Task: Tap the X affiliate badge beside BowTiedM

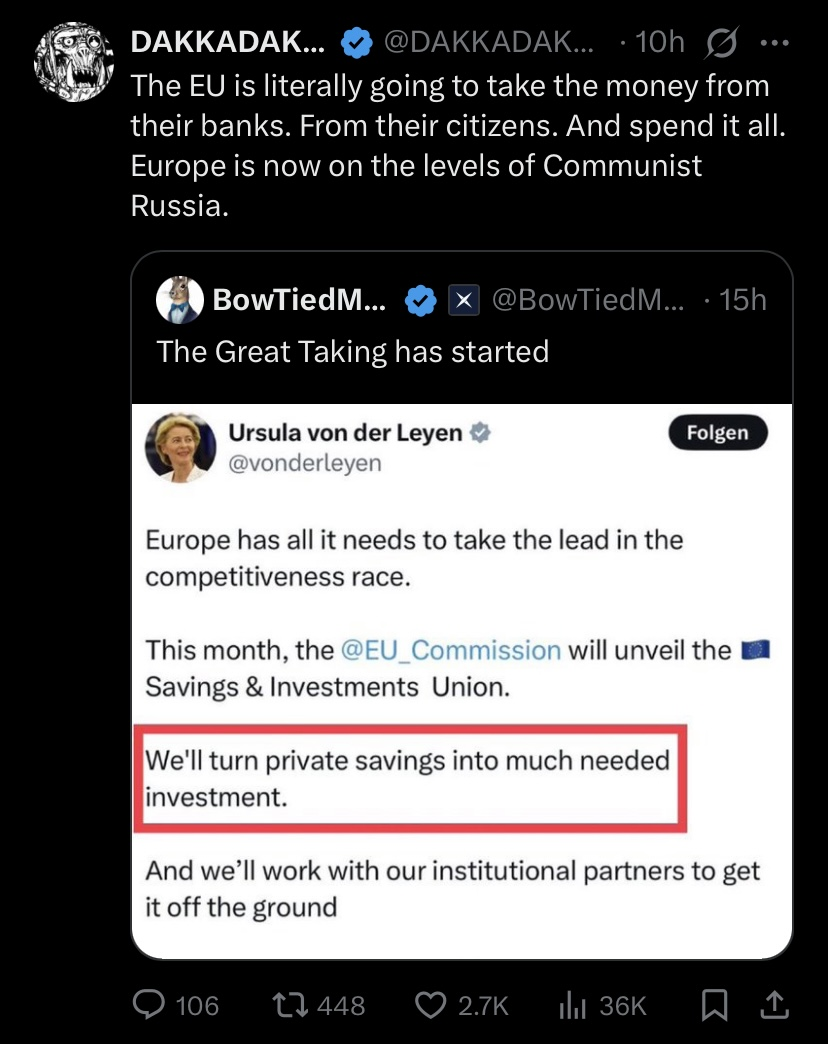Action: point(461,299)
